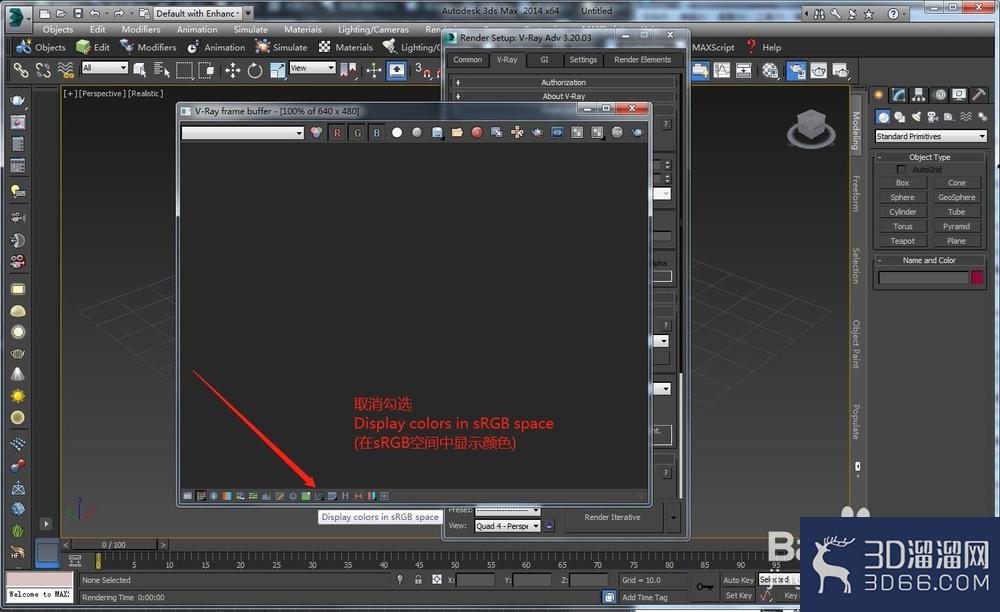Click the Torus primitive button

902,226
